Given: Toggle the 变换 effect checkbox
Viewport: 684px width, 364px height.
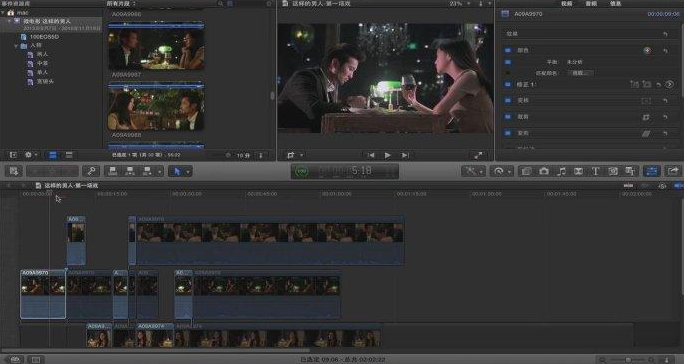Looking at the screenshot, I should pos(508,100).
